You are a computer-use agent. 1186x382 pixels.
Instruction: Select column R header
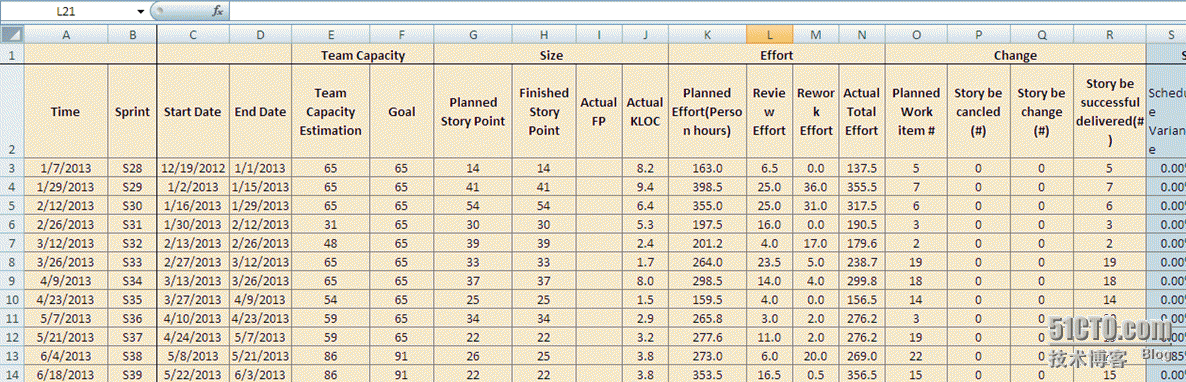coord(1109,35)
